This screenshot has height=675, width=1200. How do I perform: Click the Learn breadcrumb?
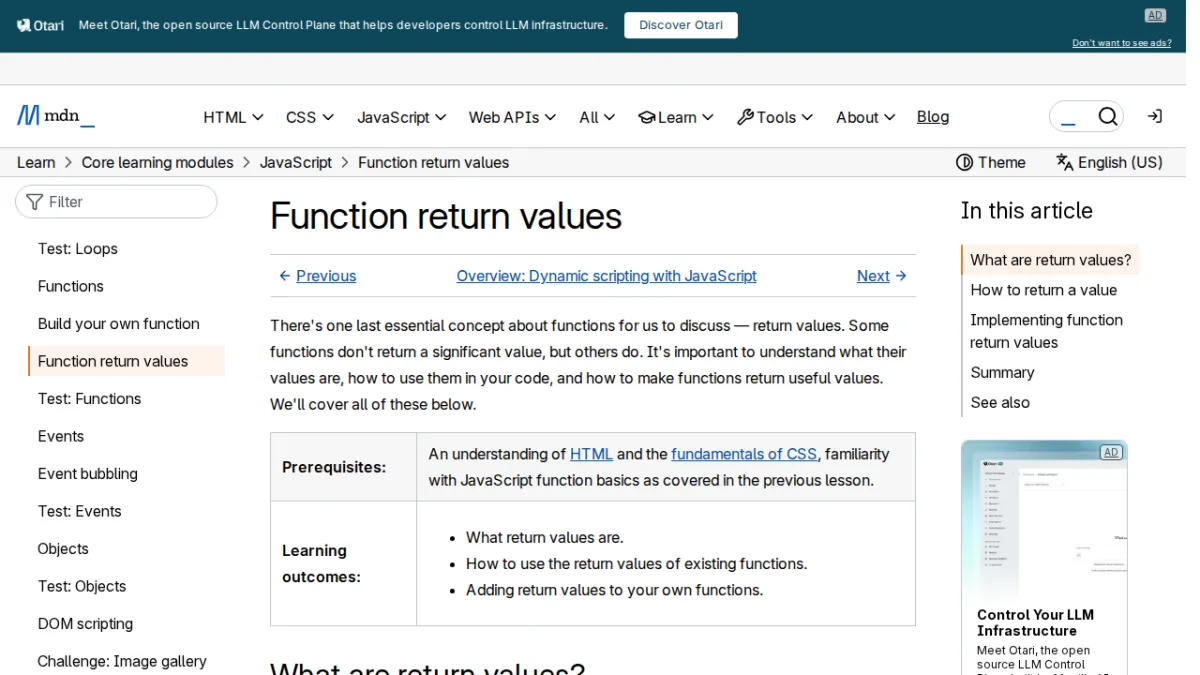tap(36, 162)
